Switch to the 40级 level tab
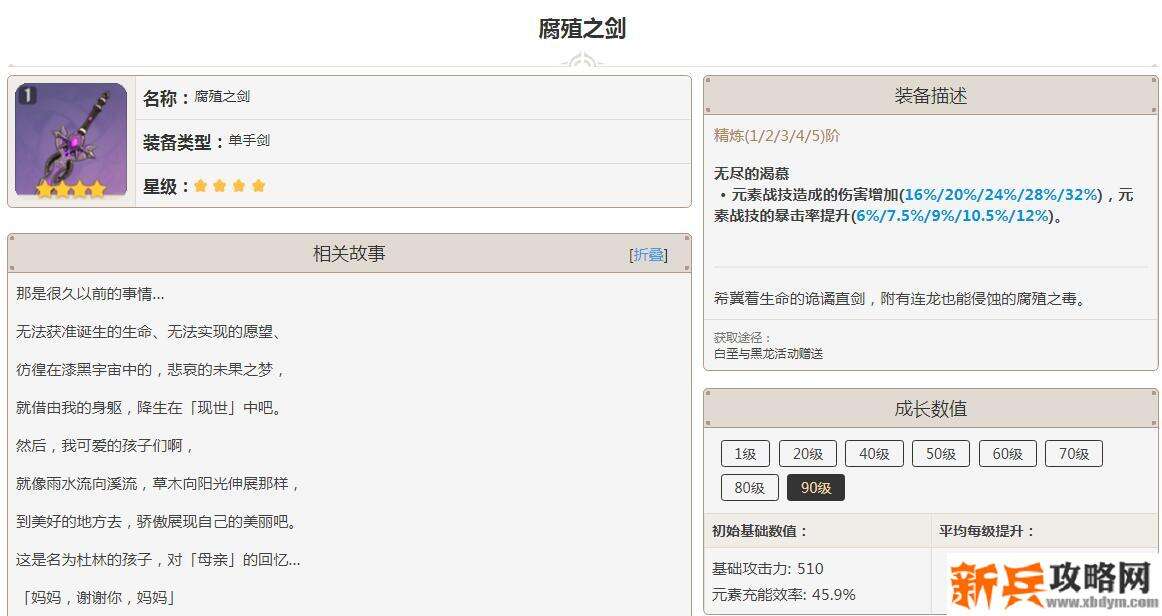Screen dimensions: 1162x616 point(874,454)
